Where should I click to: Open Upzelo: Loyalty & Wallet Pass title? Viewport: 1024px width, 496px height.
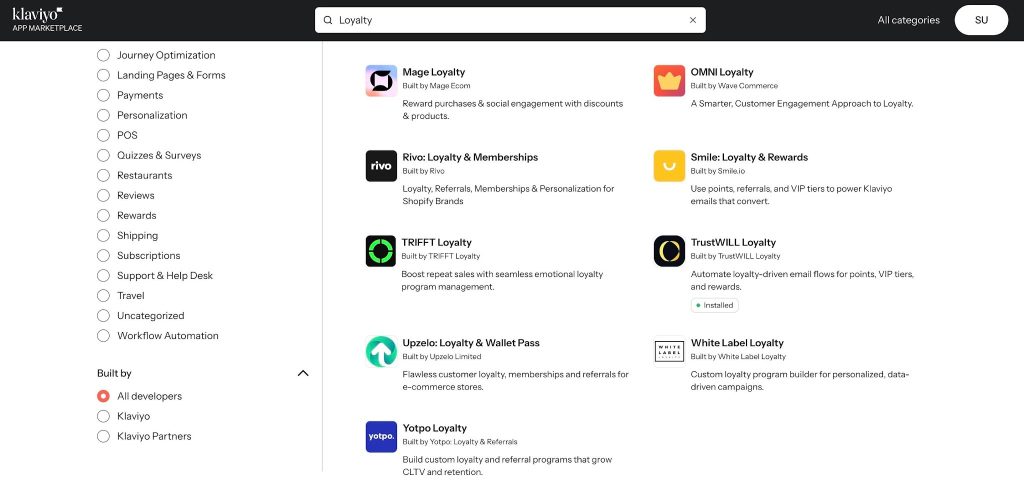tap(471, 343)
